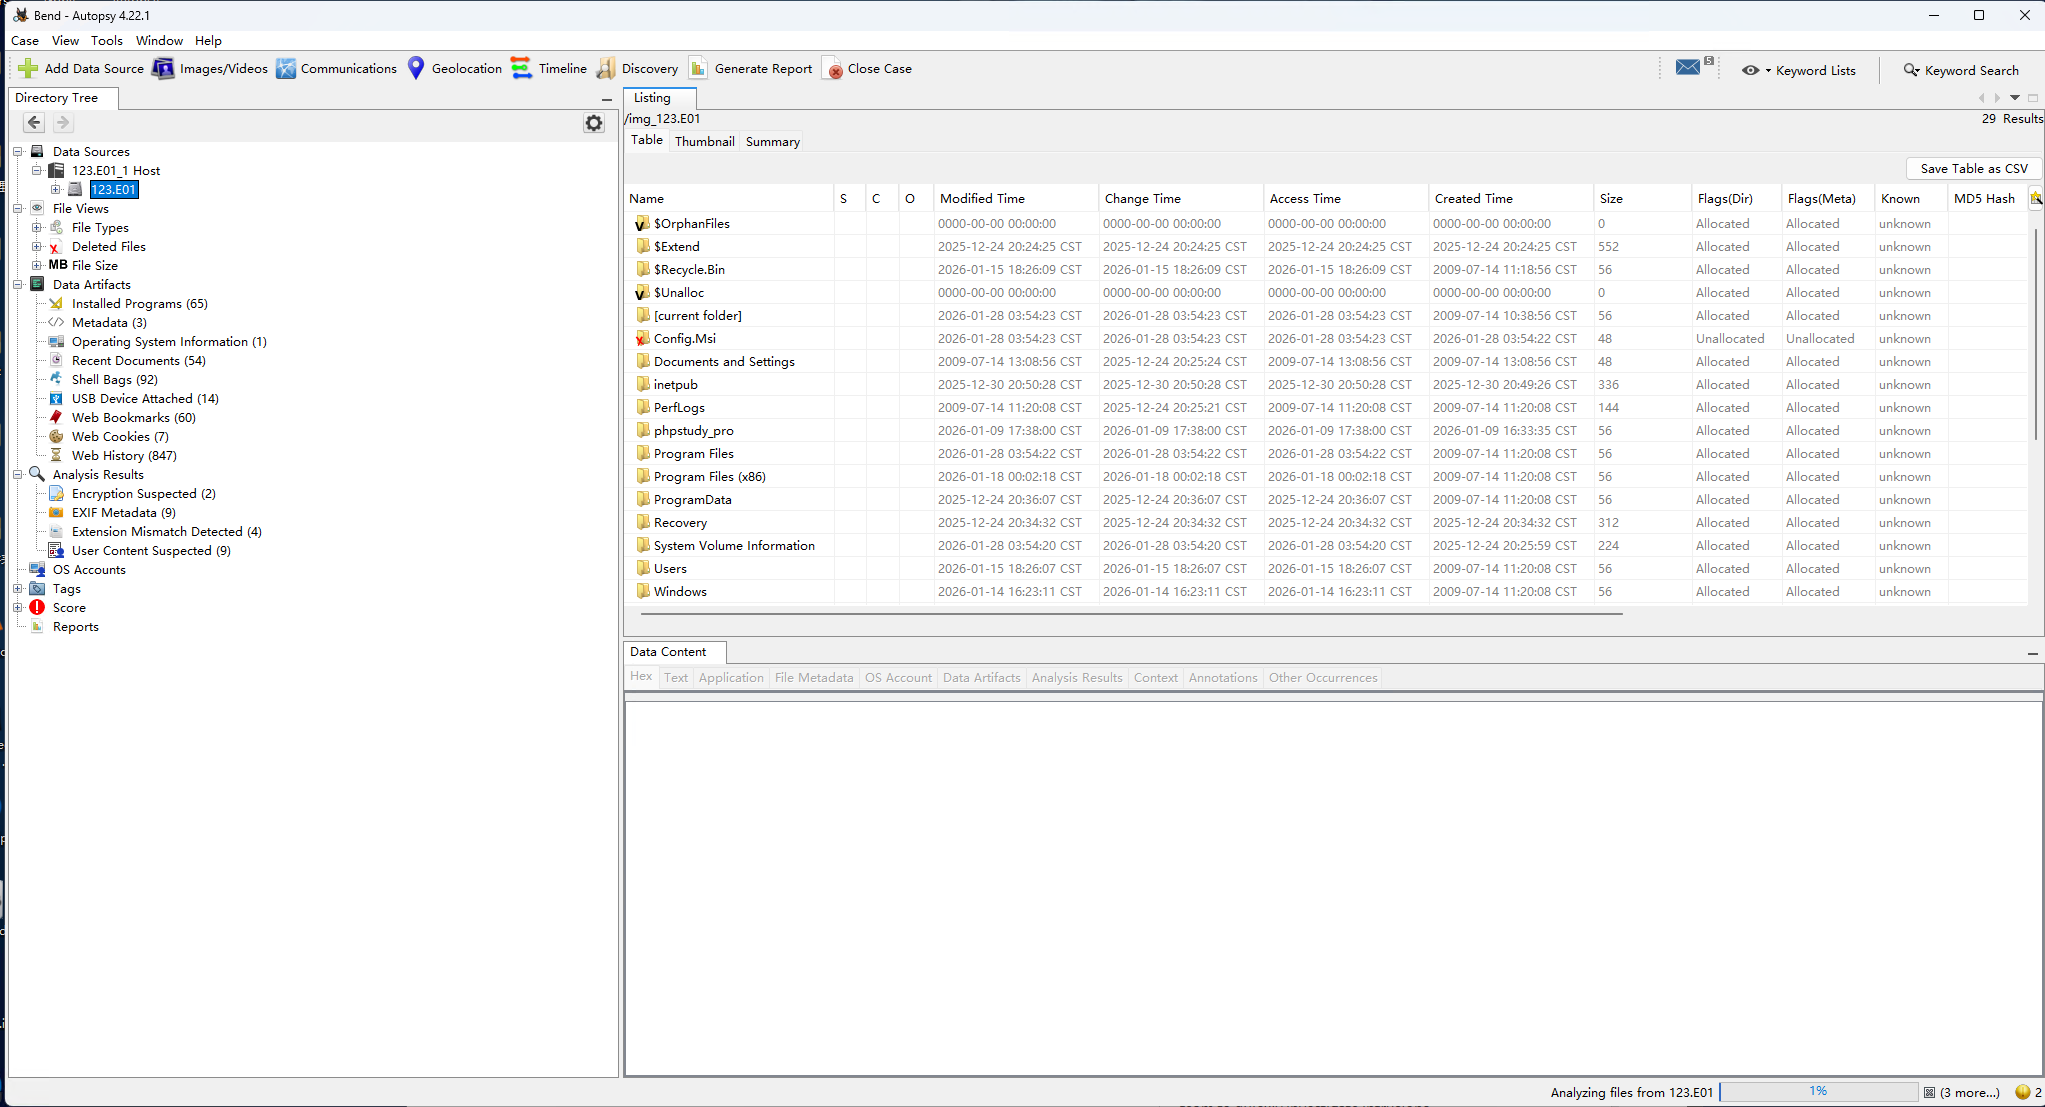Click the analysis progress bar

pyautogui.click(x=1817, y=1091)
